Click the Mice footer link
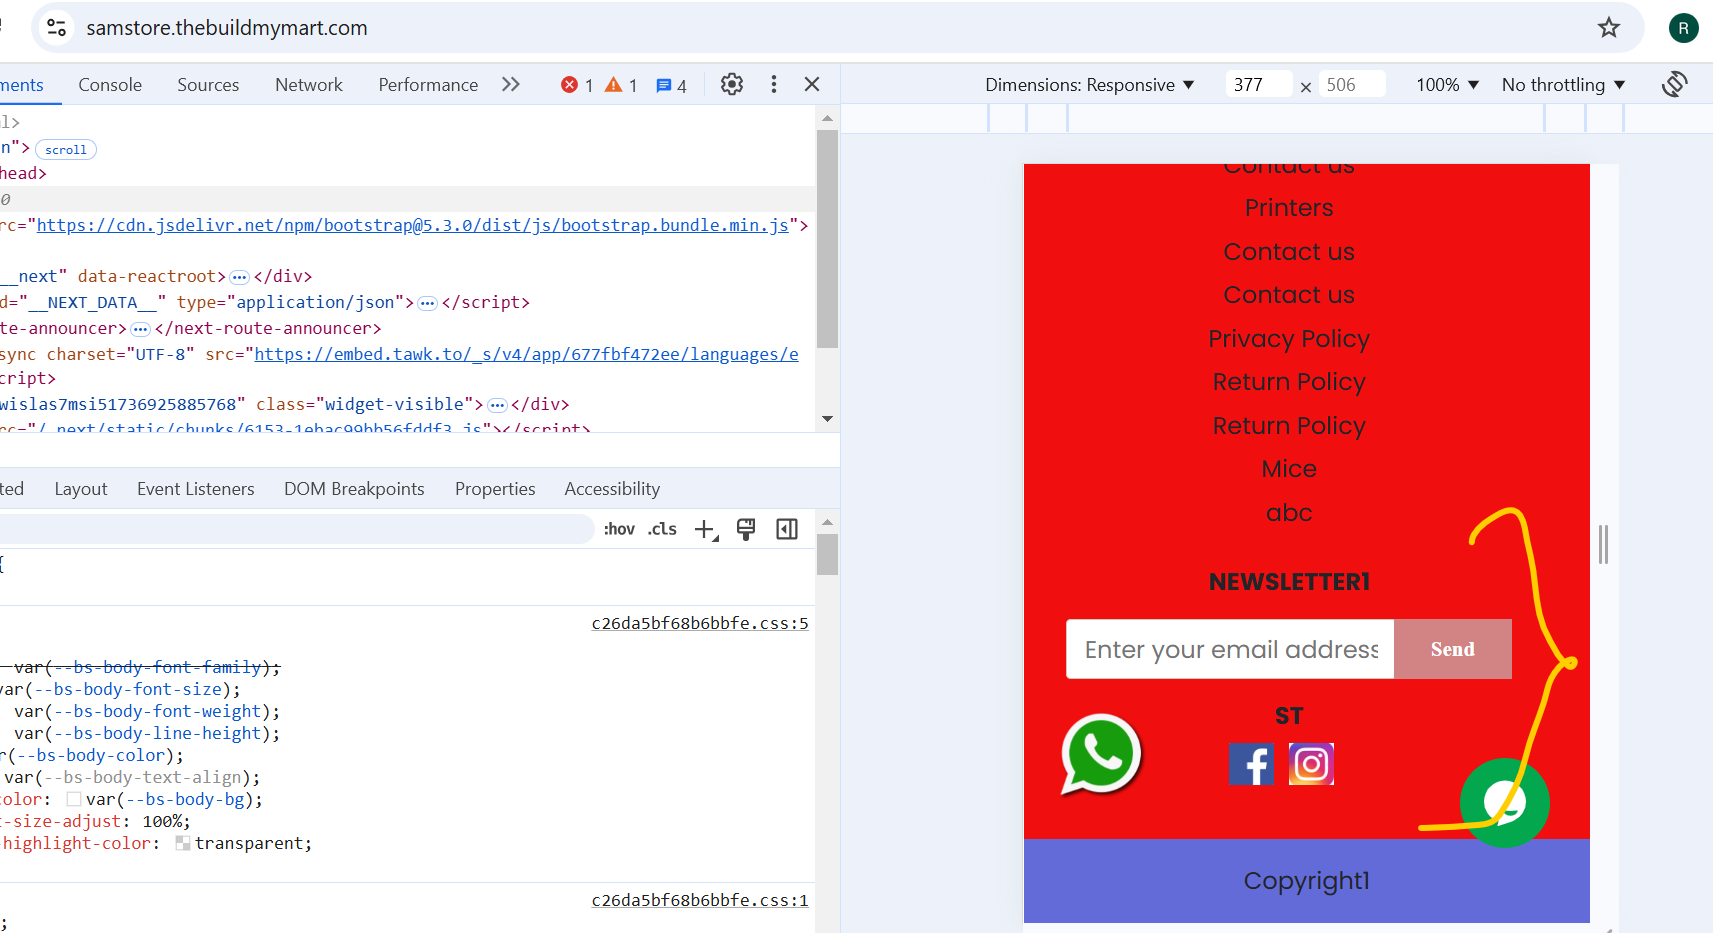The height and width of the screenshot is (933, 1713). click(1289, 469)
